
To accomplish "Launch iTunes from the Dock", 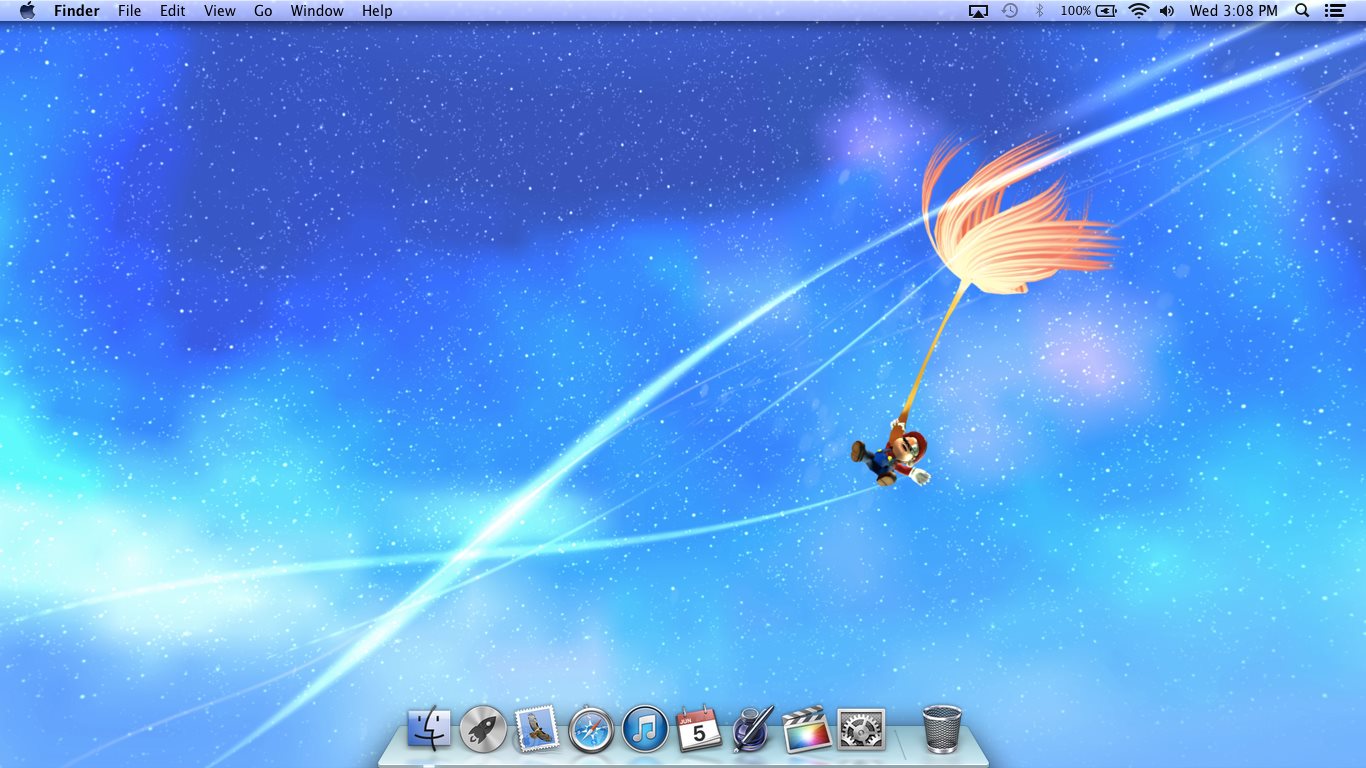I will click(x=644, y=729).
